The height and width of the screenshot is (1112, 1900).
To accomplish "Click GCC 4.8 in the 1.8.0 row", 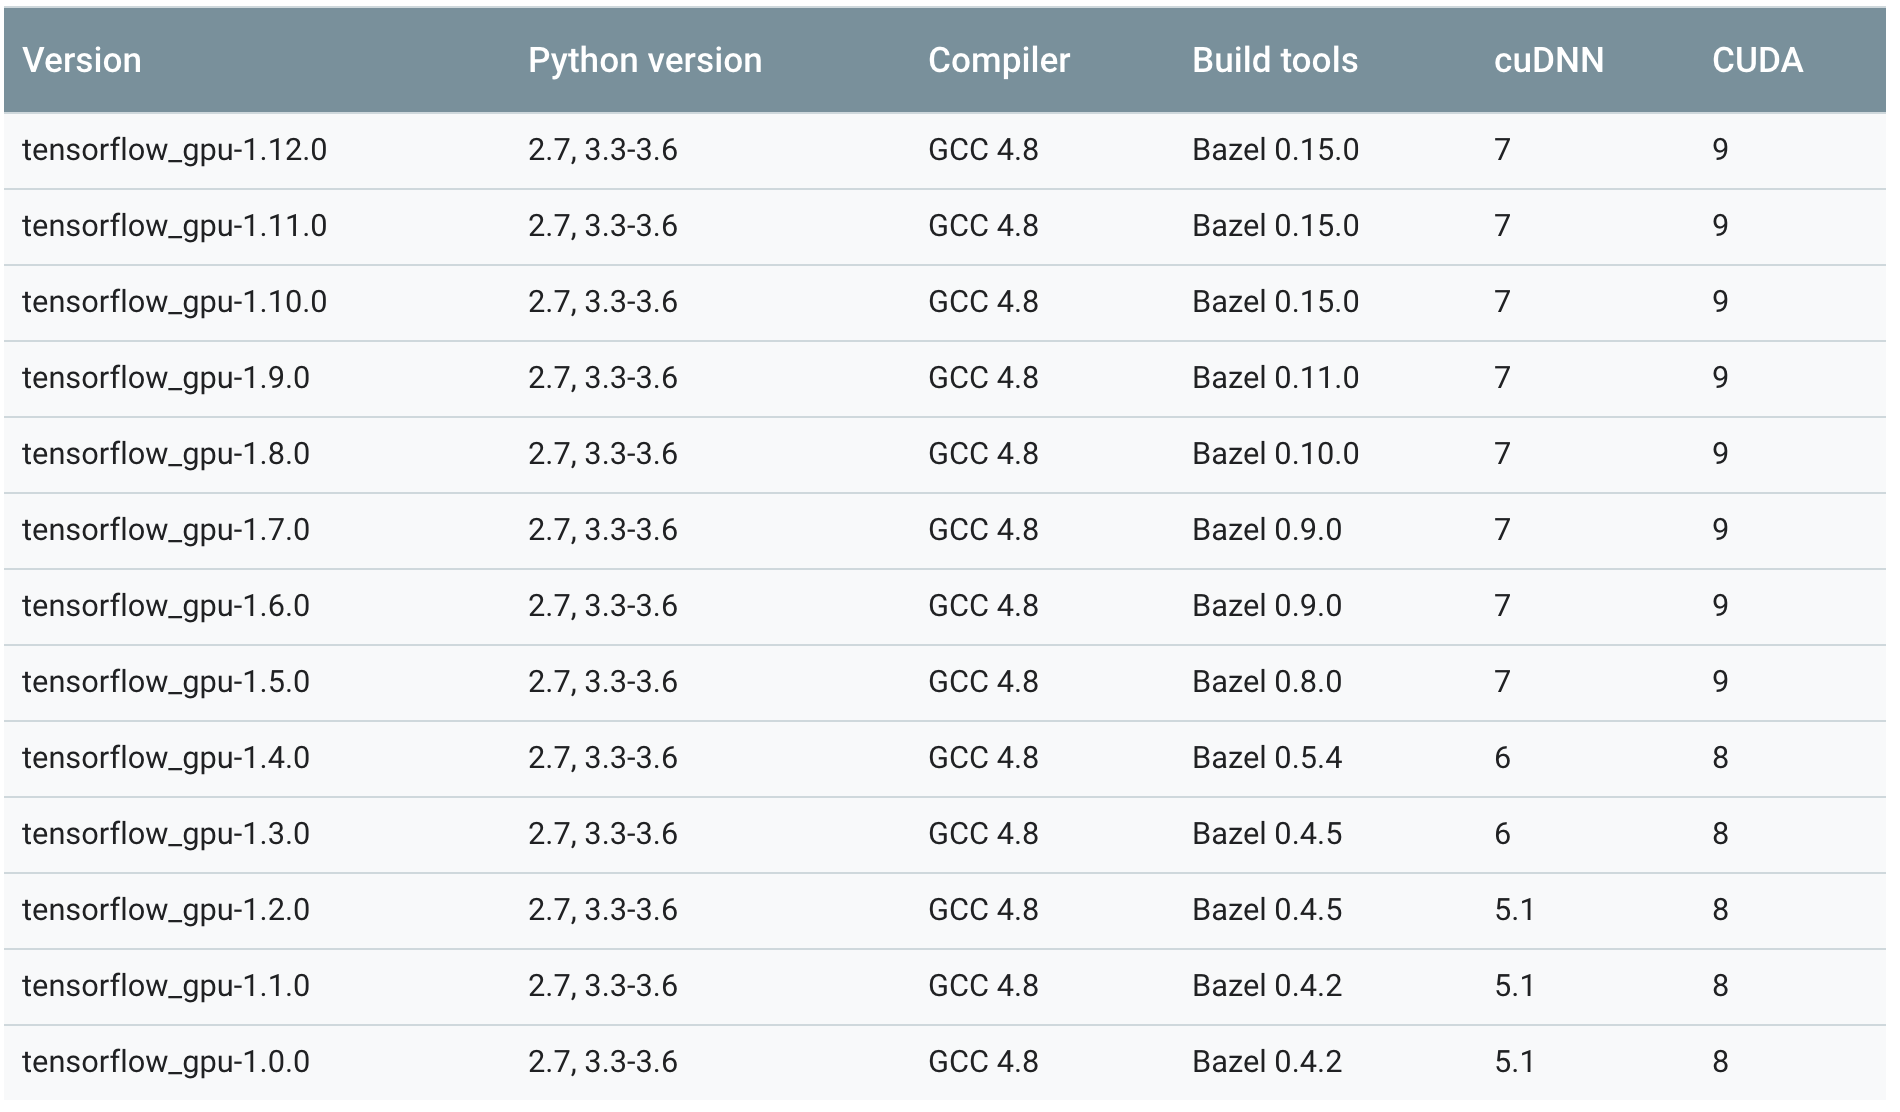I will point(983,454).
